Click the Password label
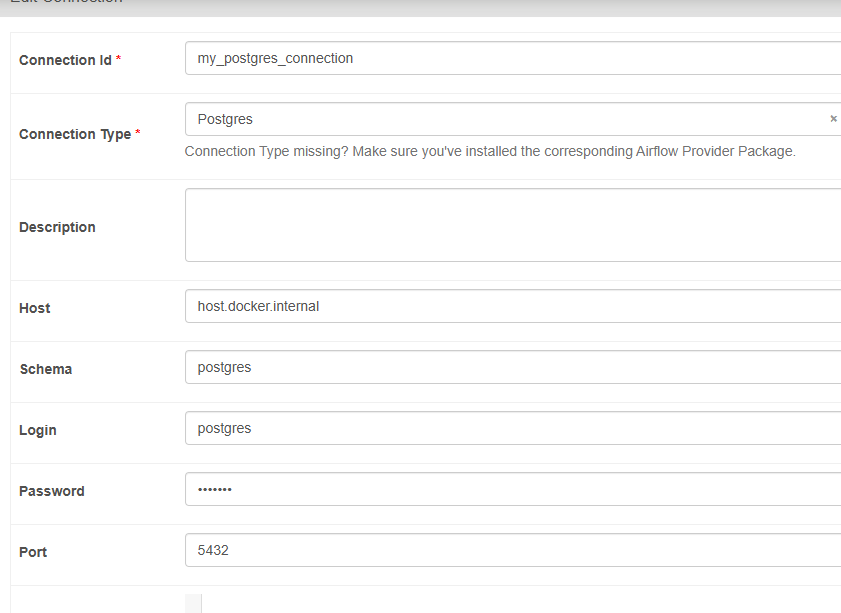Viewport: 841px width, 613px height. 52,491
